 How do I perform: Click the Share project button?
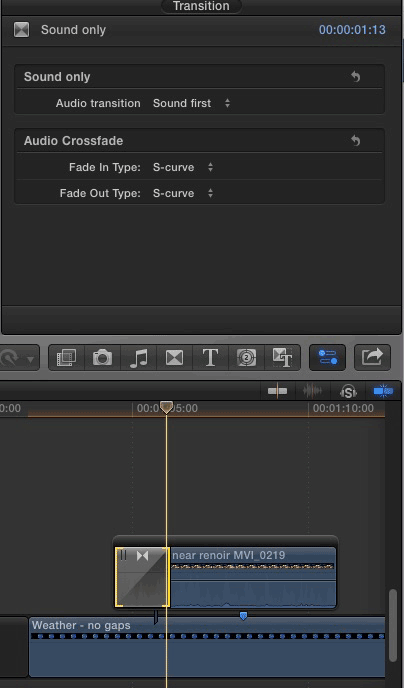tap(372, 358)
